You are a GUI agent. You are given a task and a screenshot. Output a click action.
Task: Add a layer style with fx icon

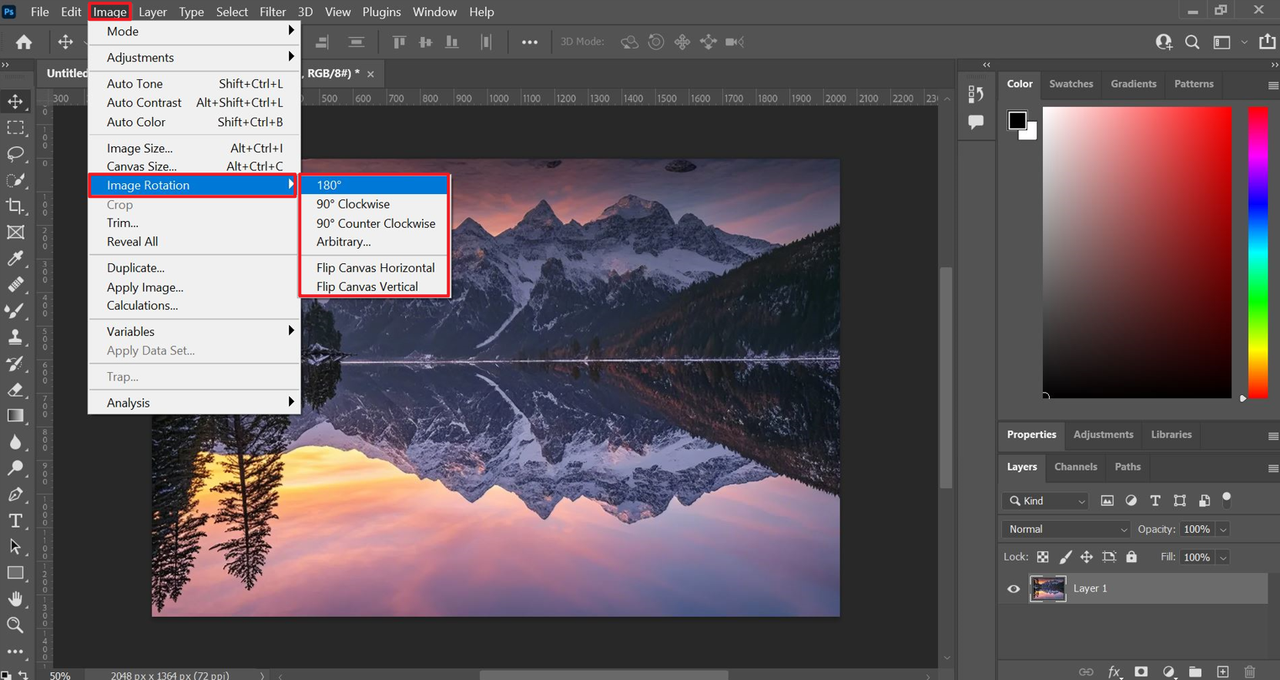tap(1114, 672)
